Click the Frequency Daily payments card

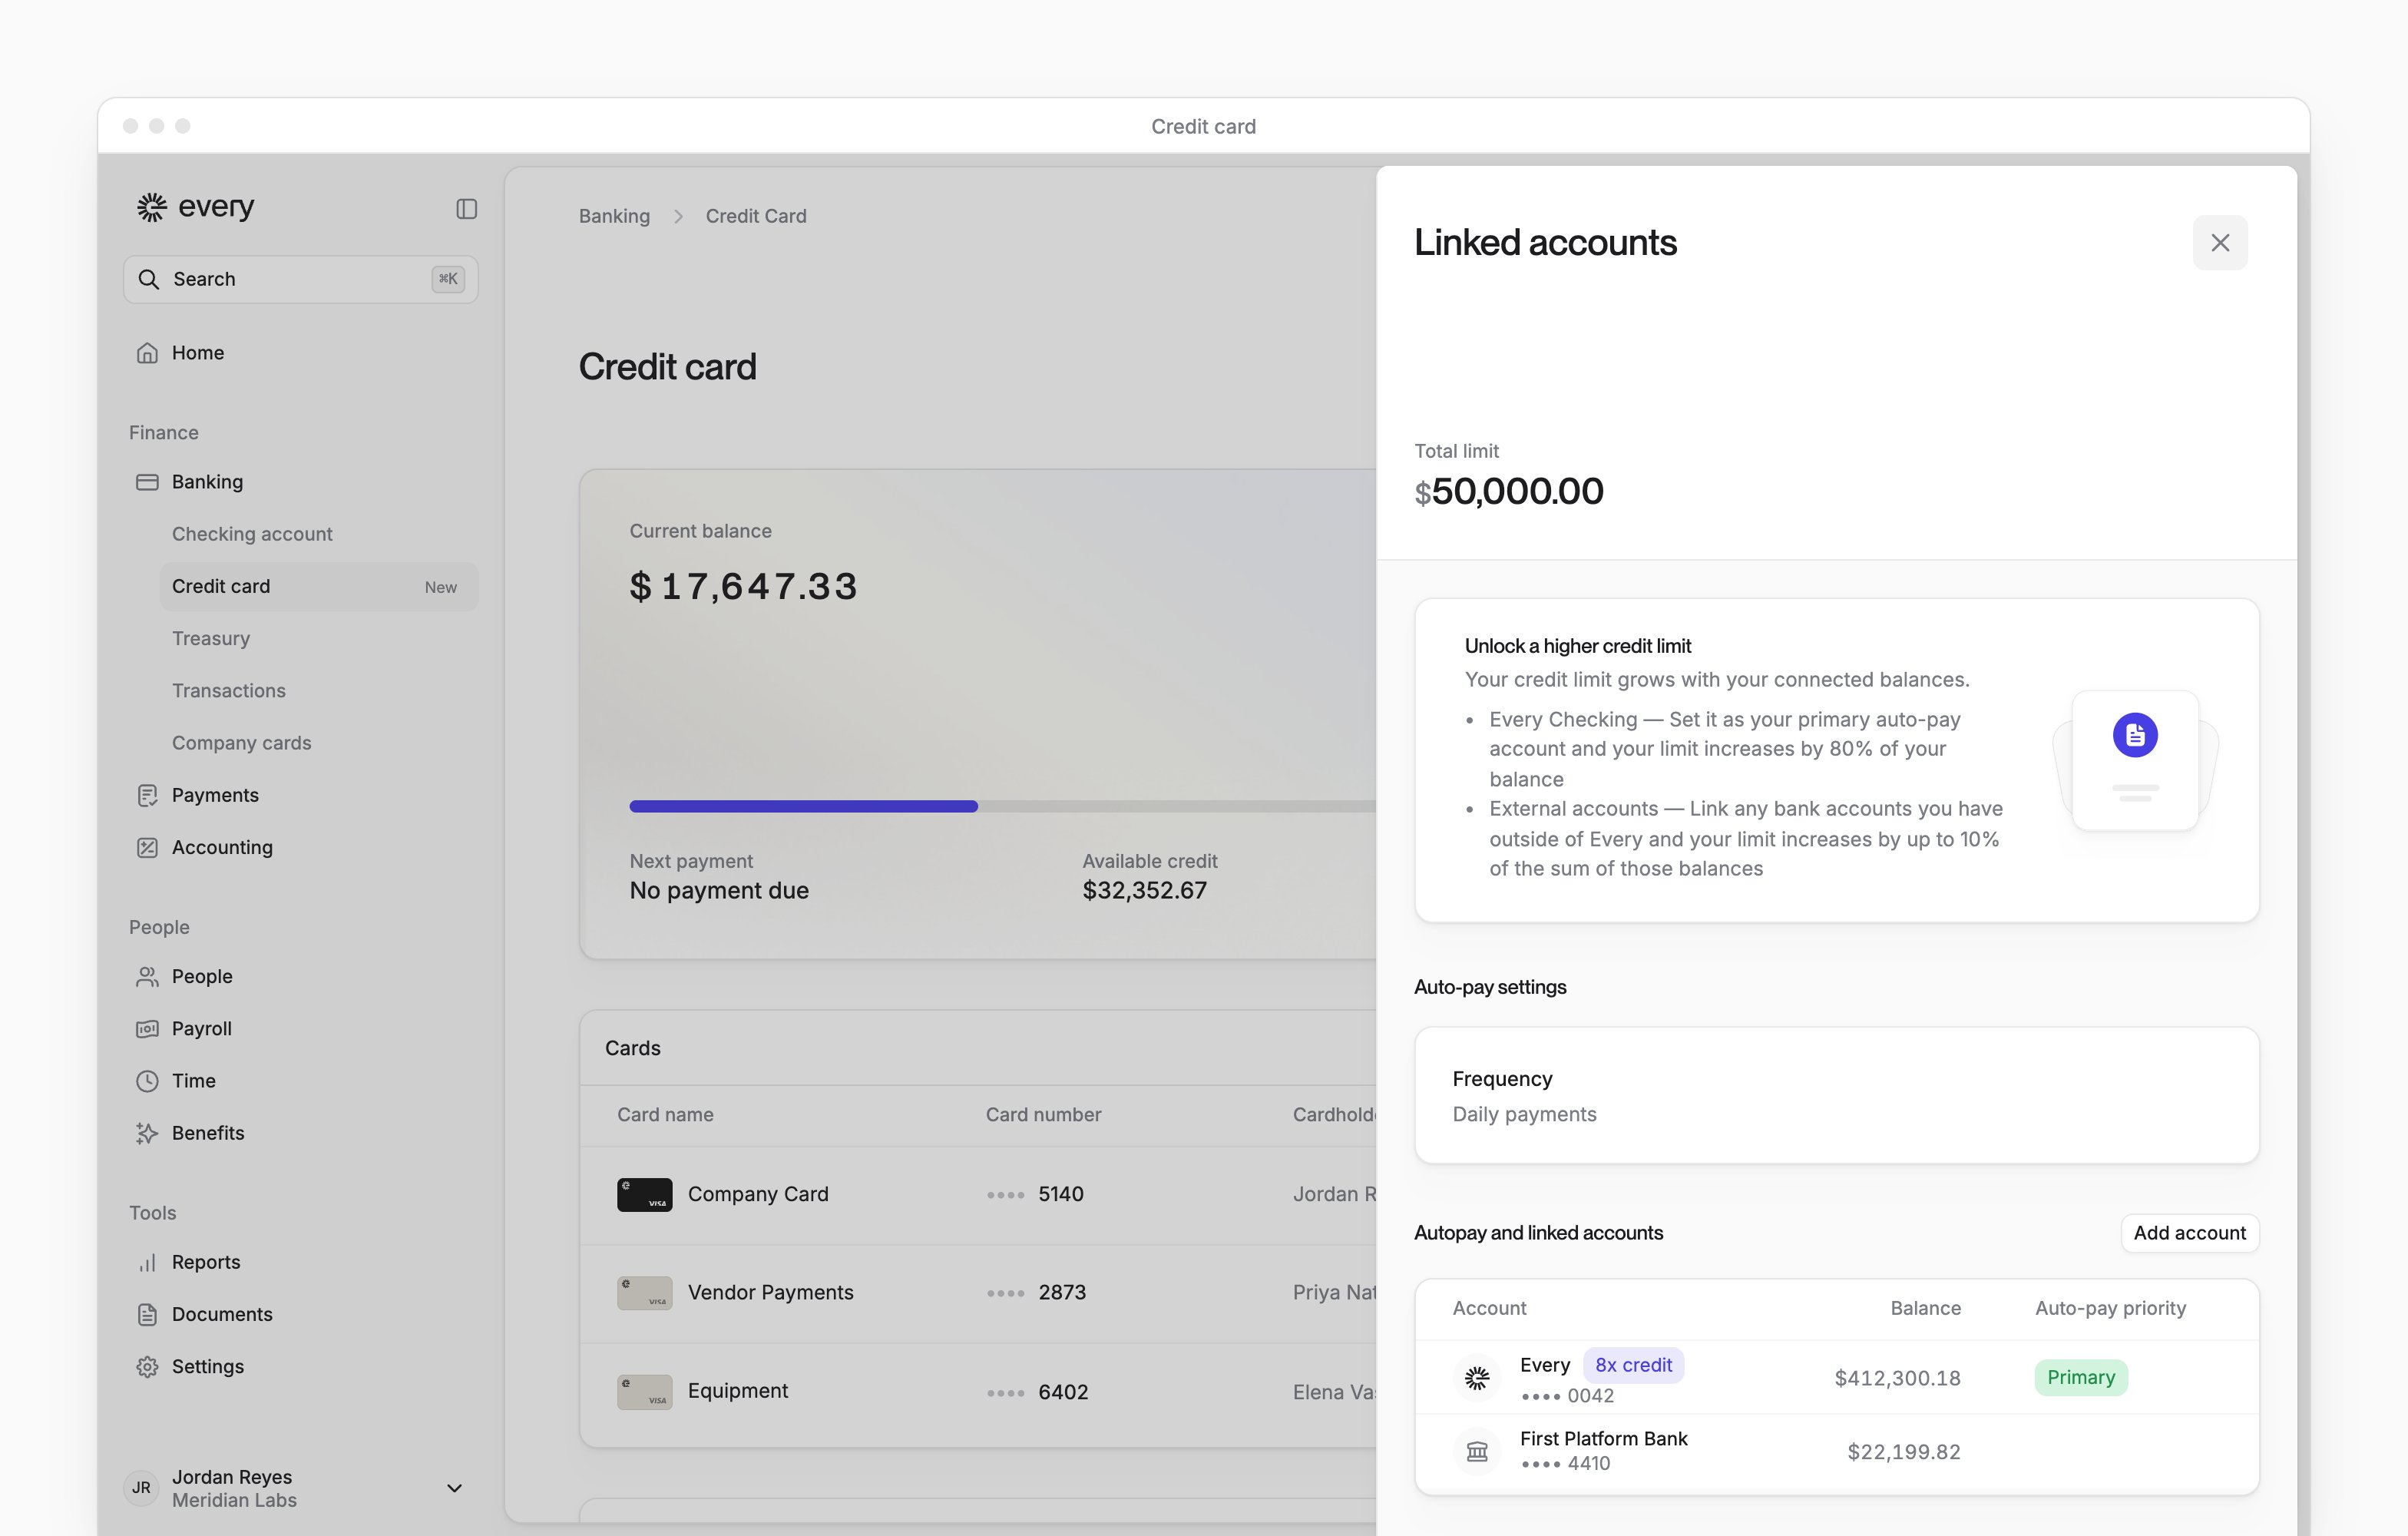pyautogui.click(x=1836, y=1095)
